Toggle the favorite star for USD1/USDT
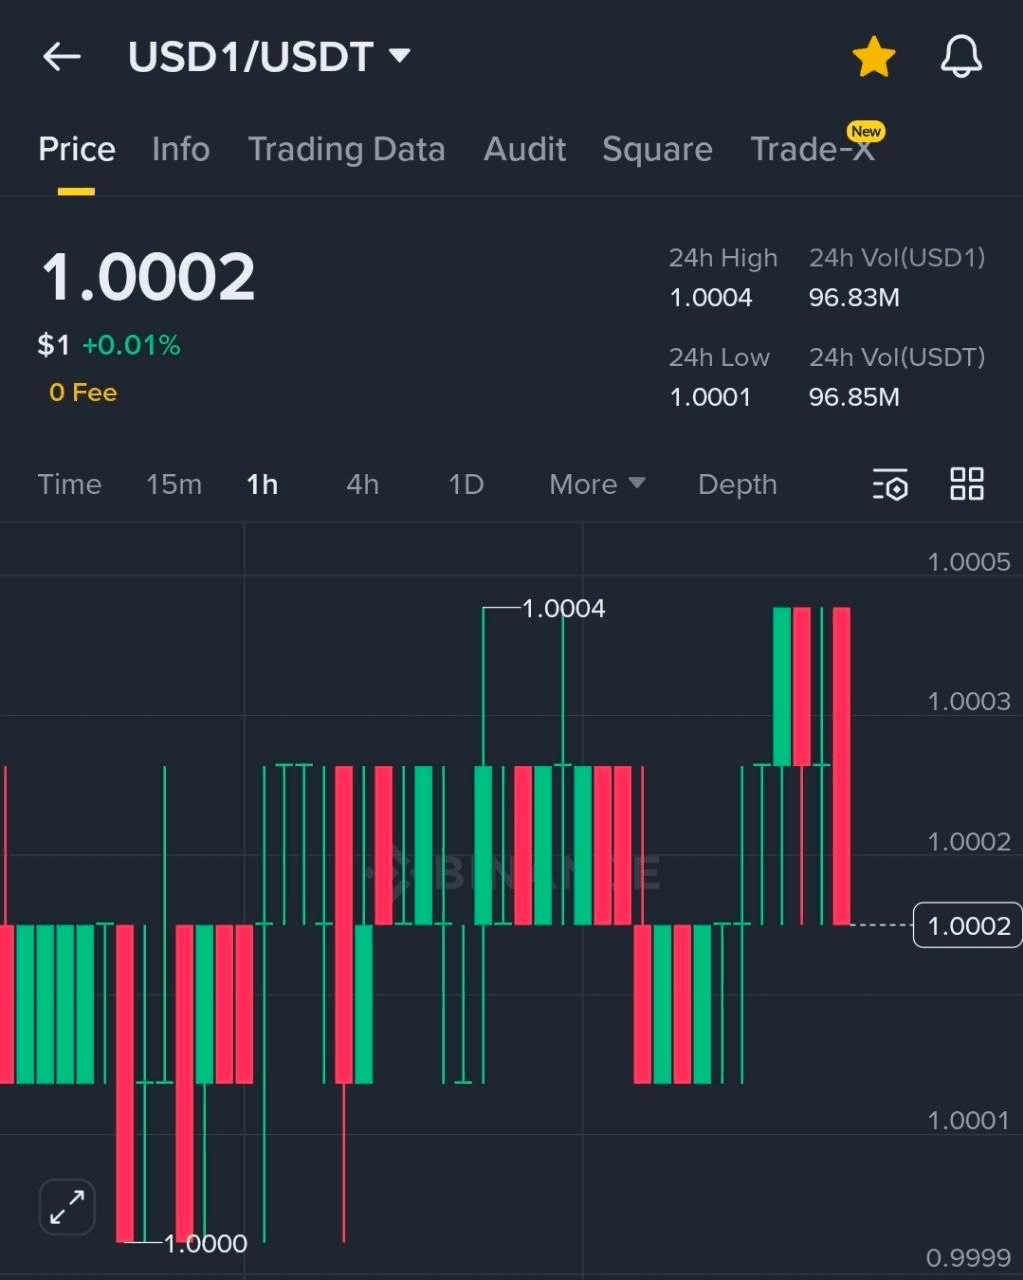Screen dimensions: 1023x1280 pyautogui.click(x=873, y=57)
